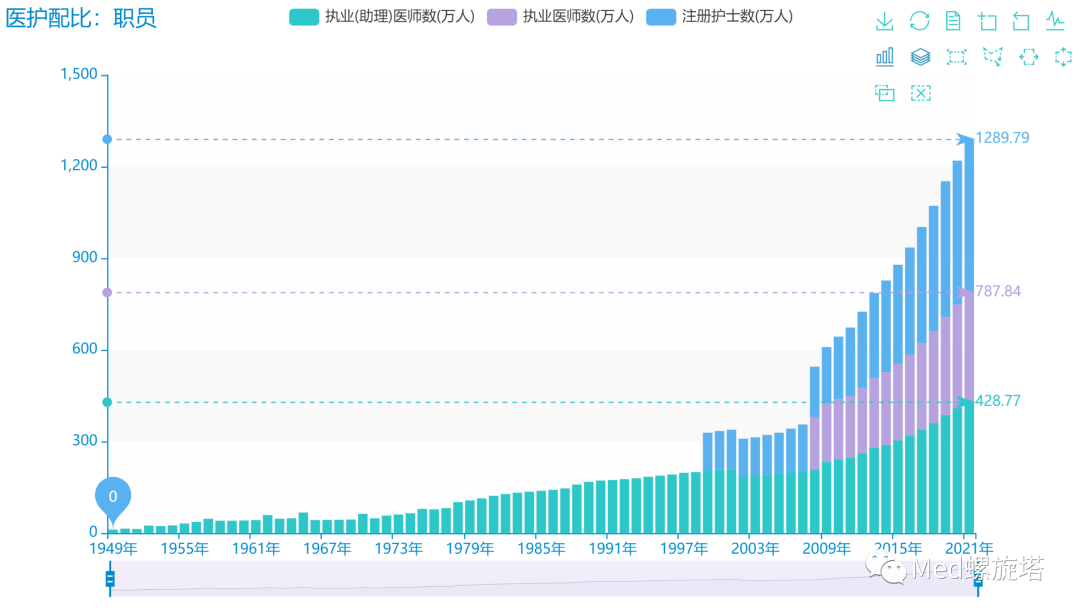Click the keep-selections overlapping boxes icon

(x=884, y=93)
